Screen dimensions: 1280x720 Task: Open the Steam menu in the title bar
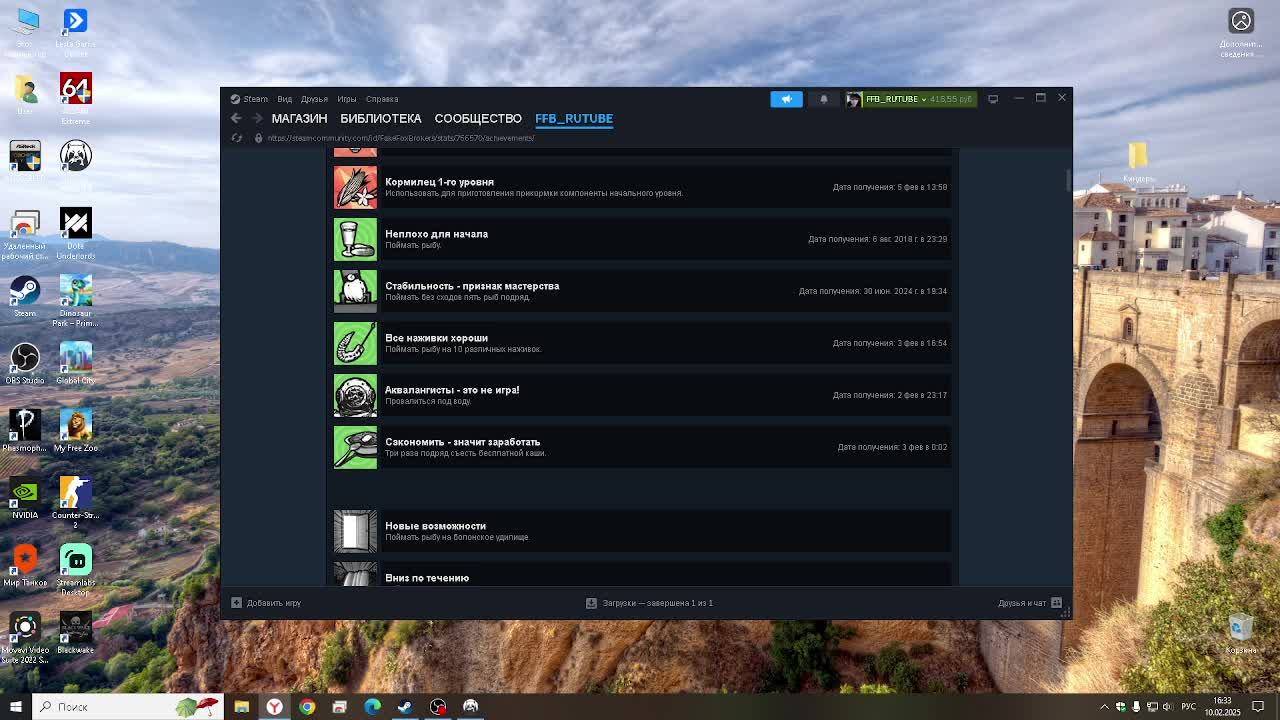point(250,99)
